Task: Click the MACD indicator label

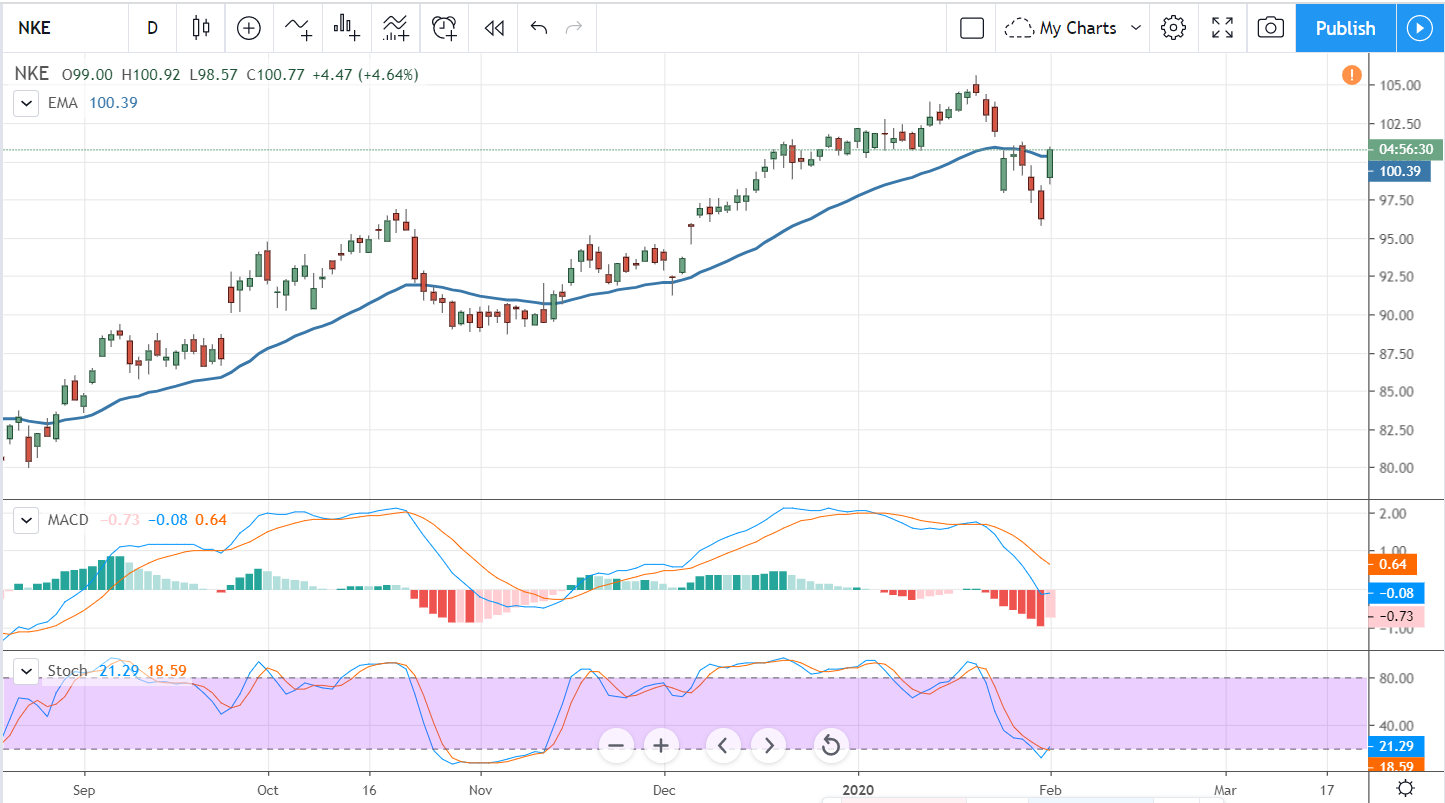Action: click(68, 520)
